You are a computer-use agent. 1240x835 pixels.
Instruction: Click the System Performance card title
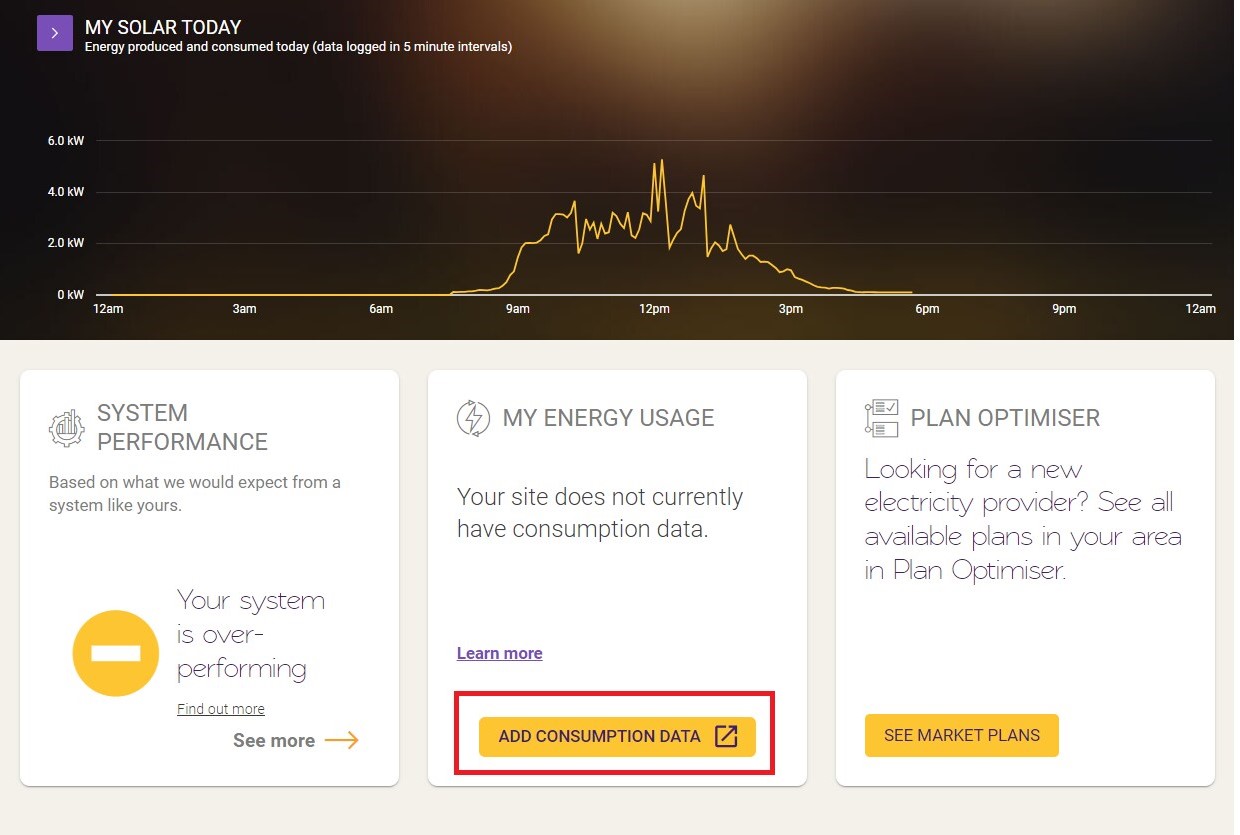point(182,427)
